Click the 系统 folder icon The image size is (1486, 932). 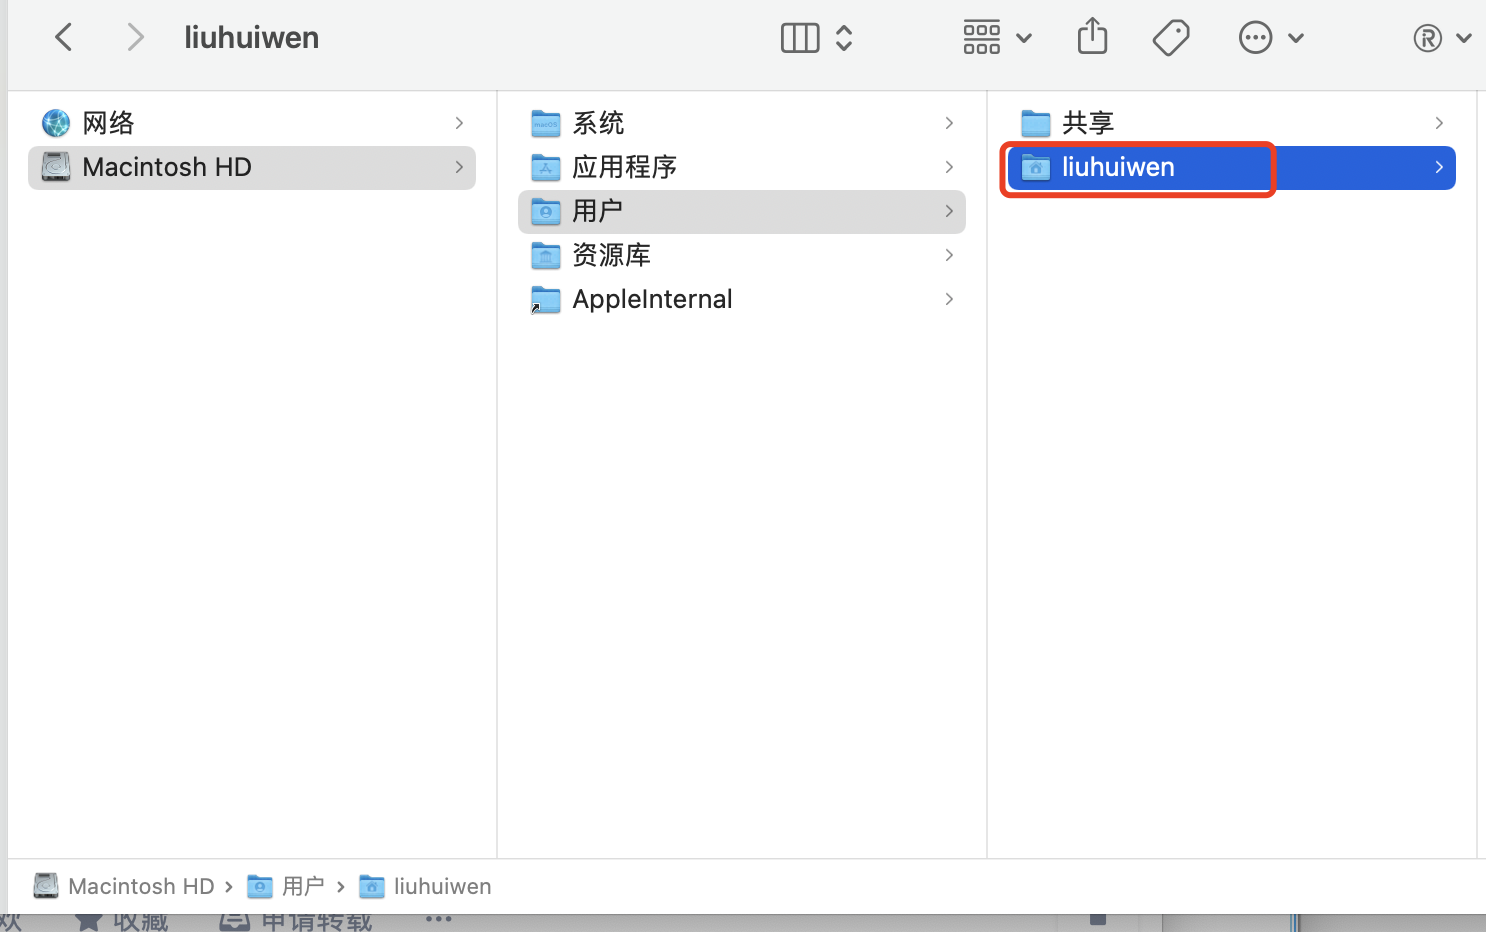click(x=545, y=123)
